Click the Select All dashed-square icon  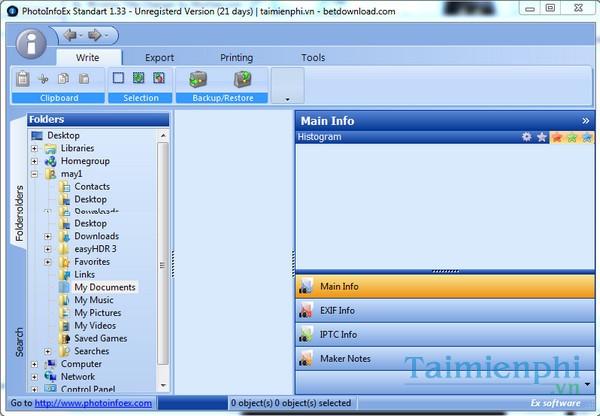click(119, 78)
